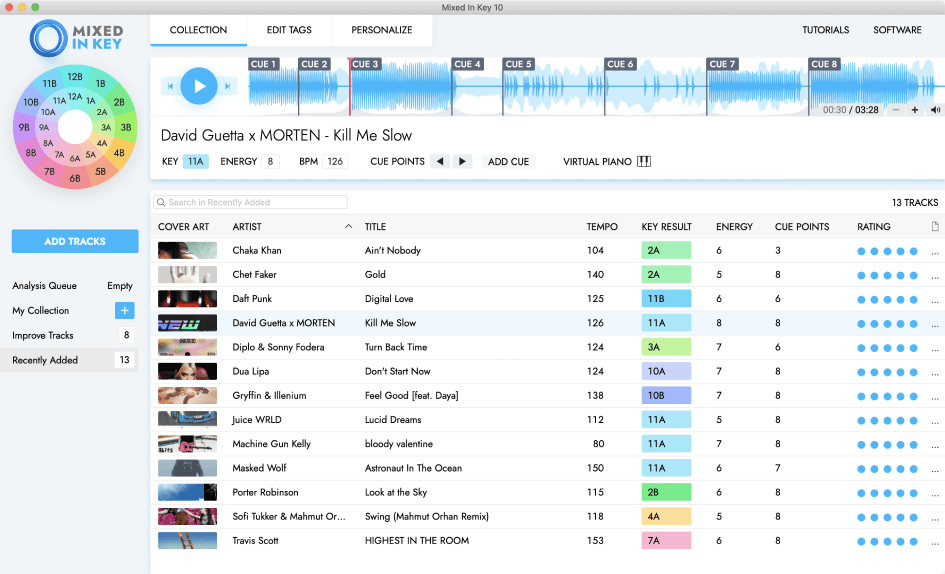Screen dimensions: 945x574
Task: Select 9B on the Camelot wheel
Action: pos(24,127)
